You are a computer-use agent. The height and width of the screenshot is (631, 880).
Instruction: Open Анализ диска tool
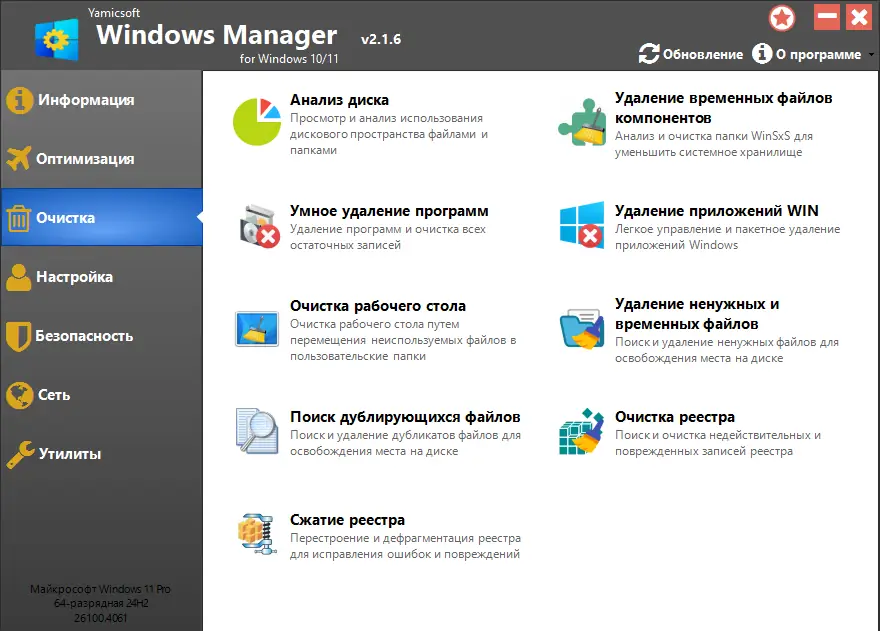[x=339, y=100]
